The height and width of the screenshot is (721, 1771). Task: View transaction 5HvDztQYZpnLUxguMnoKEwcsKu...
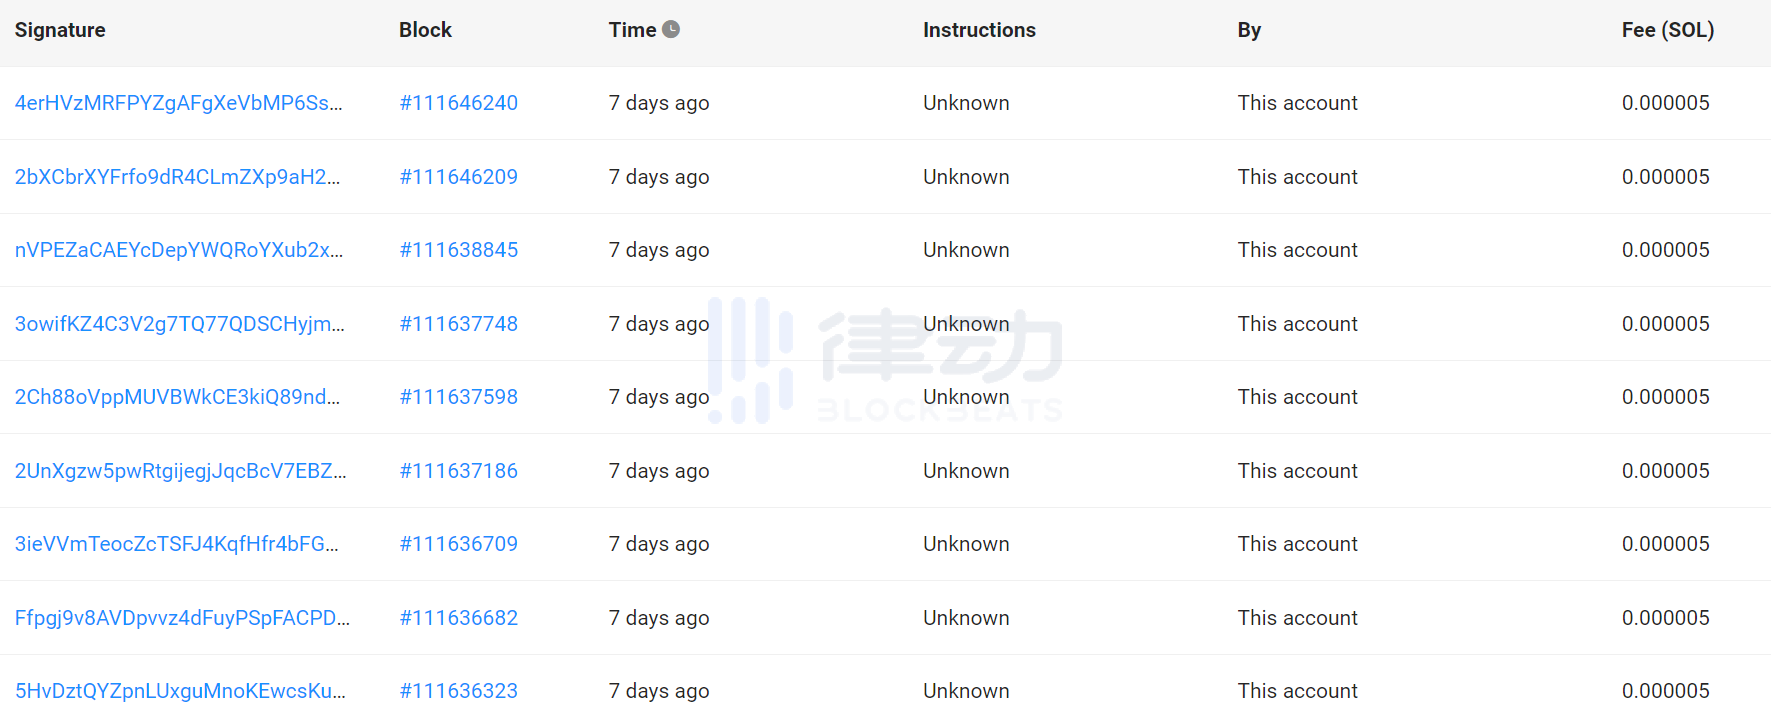click(178, 690)
